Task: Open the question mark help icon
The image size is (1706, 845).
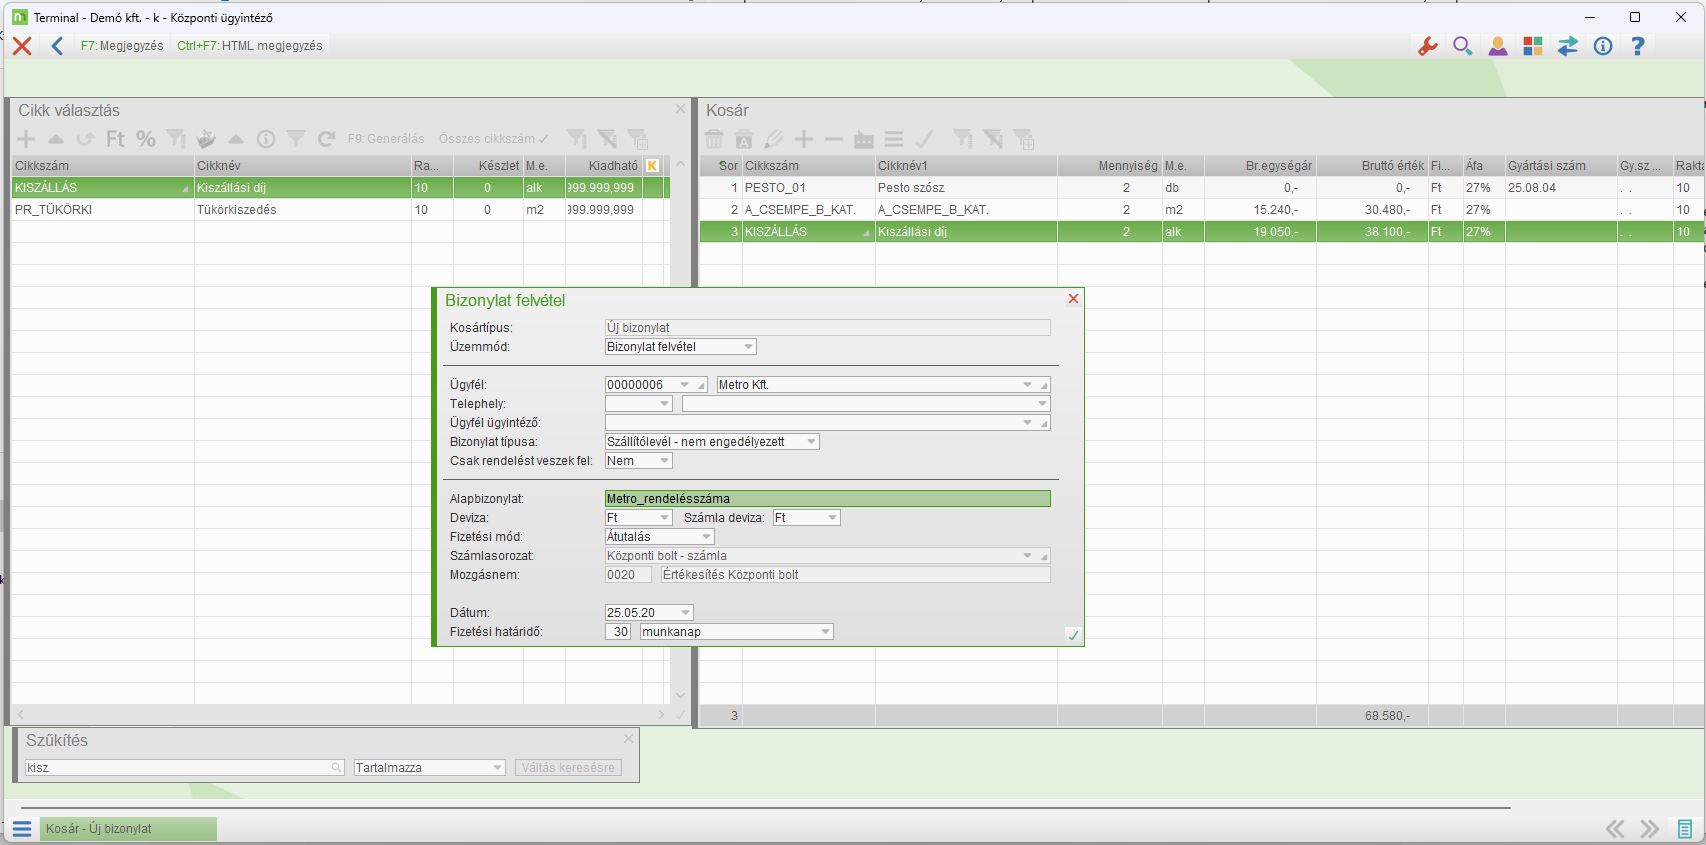Action: 1637,46
